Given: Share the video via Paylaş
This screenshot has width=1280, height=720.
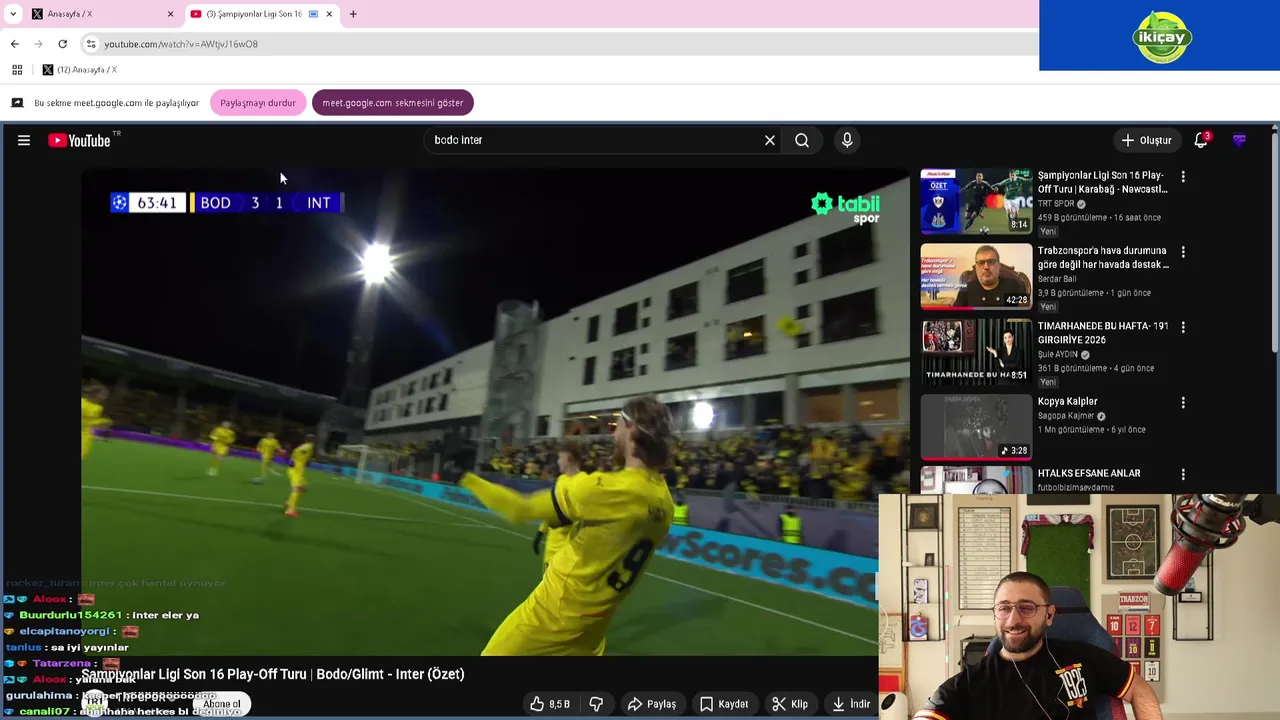Looking at the screenshot, I should (x=651, y=704).
